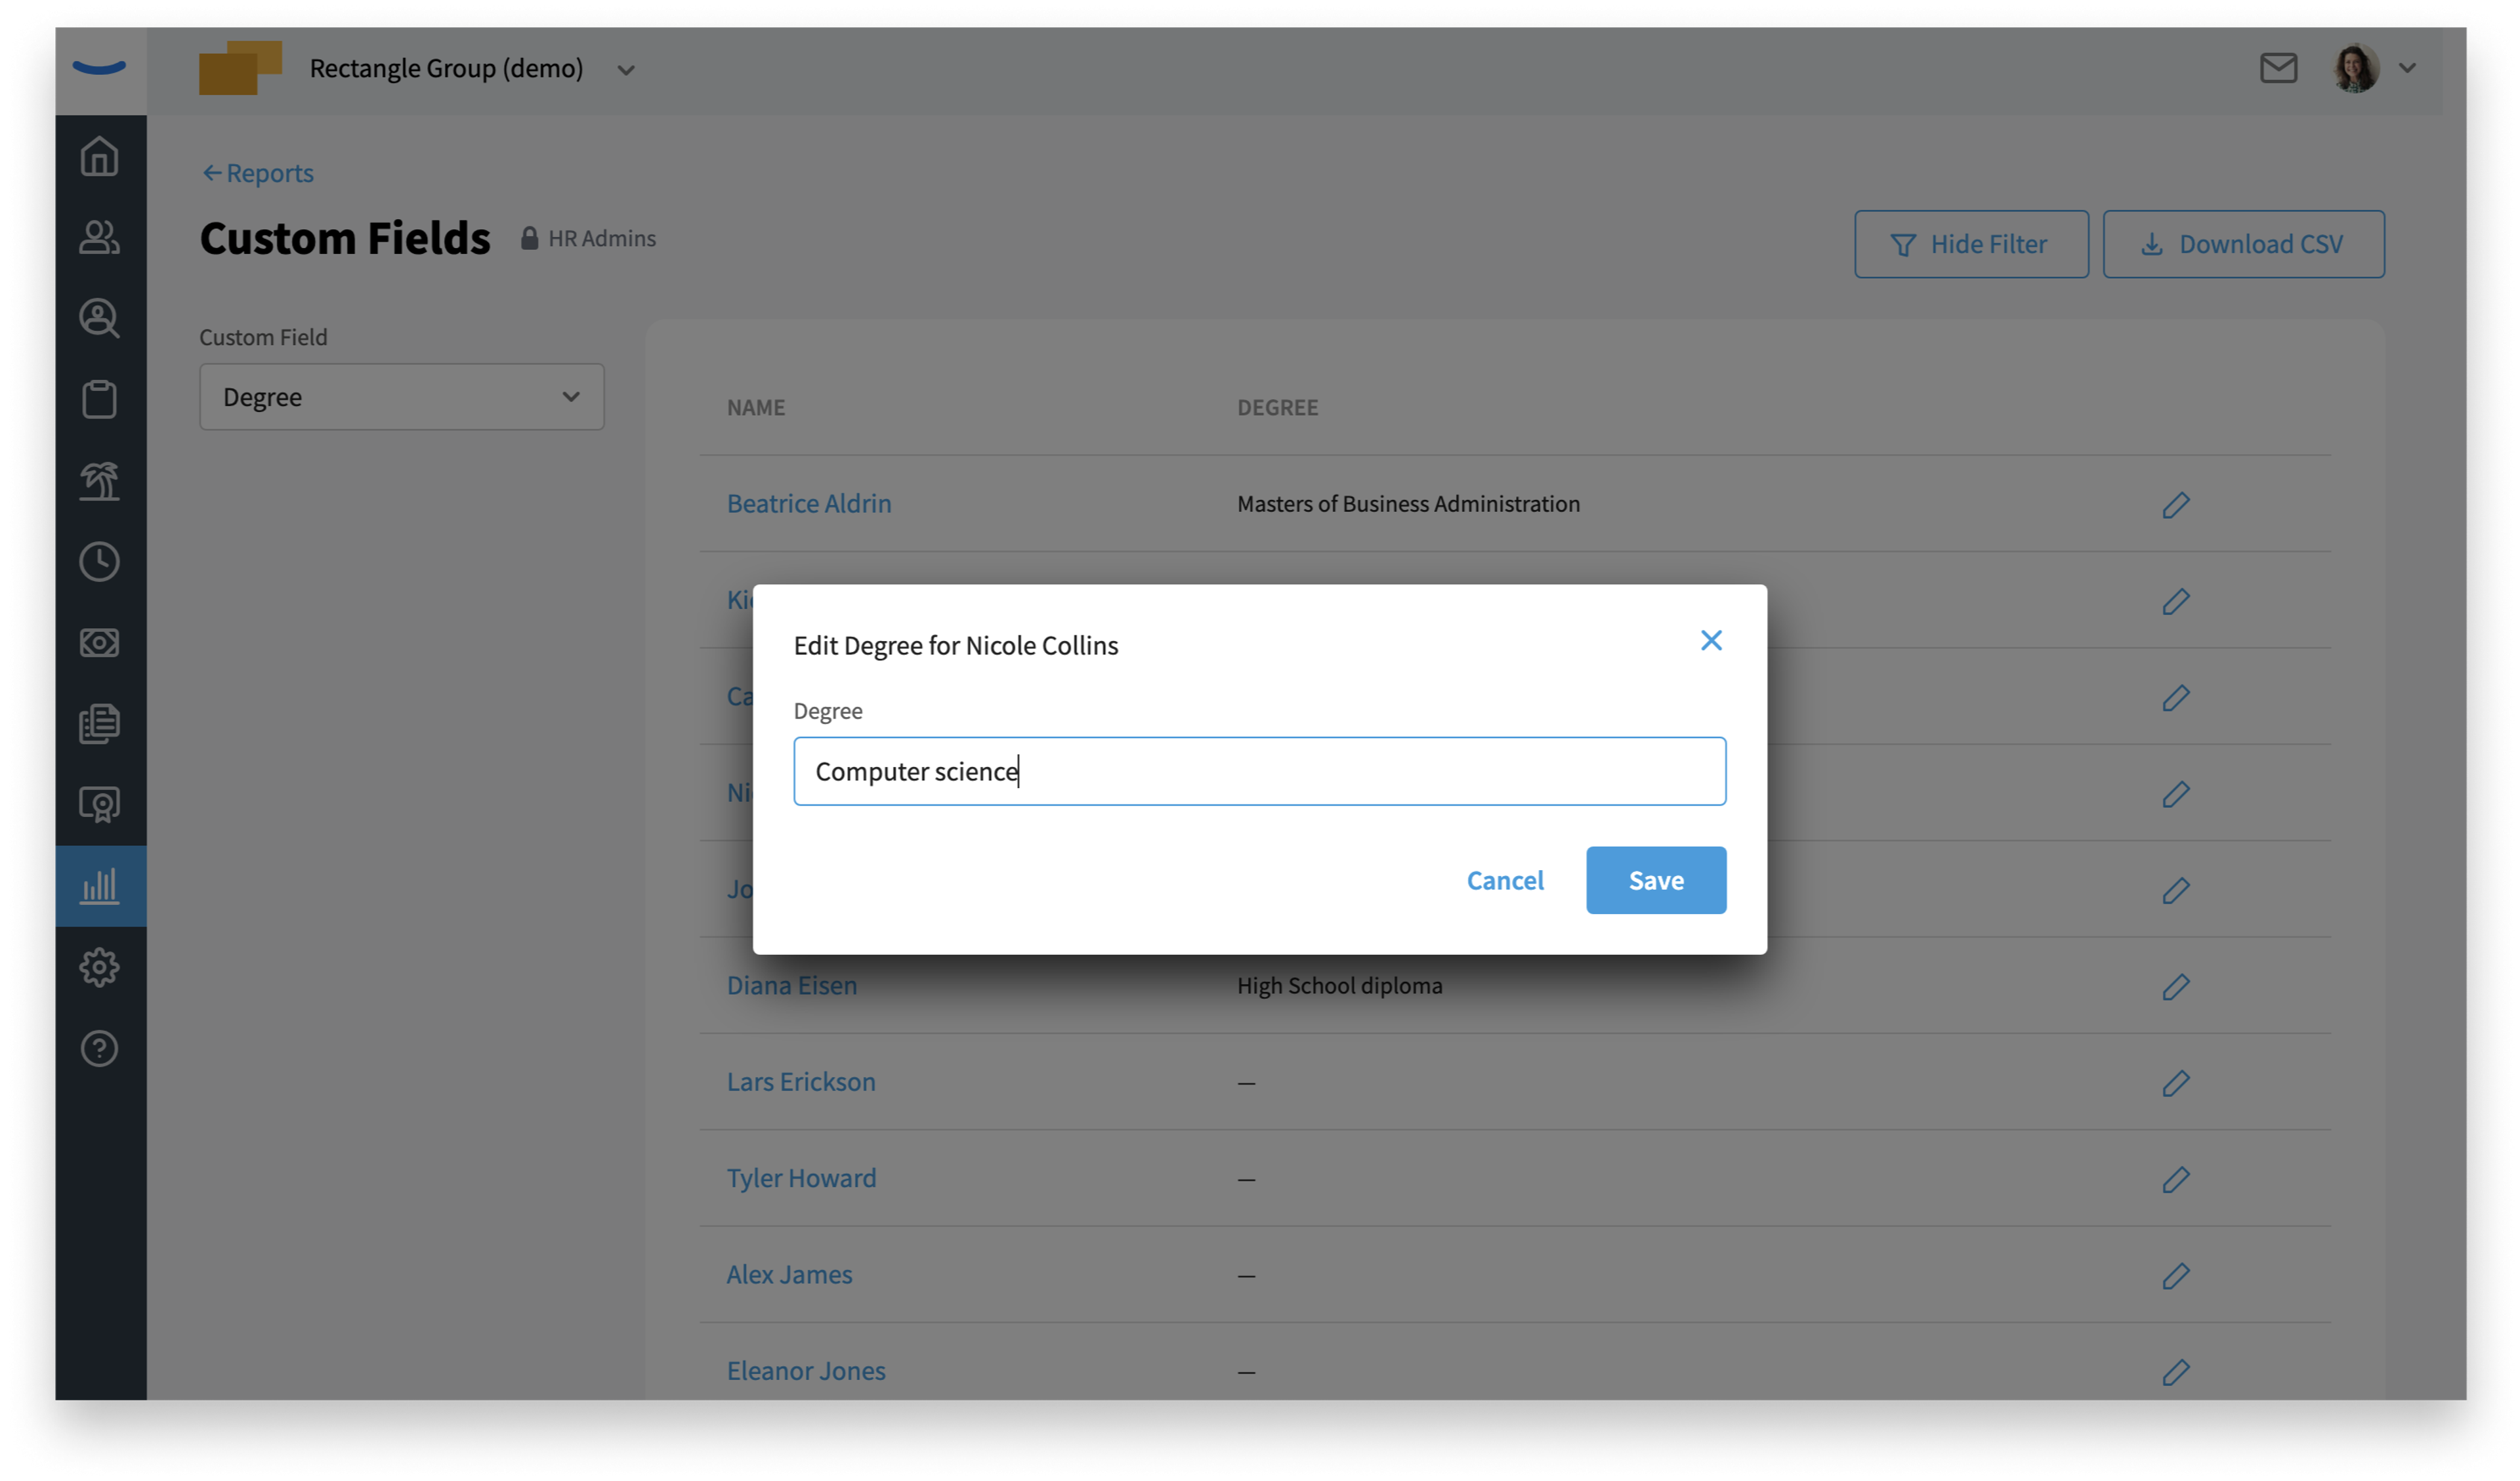Open the help question mark icon
The width and height of the screenshot is (2520, 1481).
pos(99,1048)
